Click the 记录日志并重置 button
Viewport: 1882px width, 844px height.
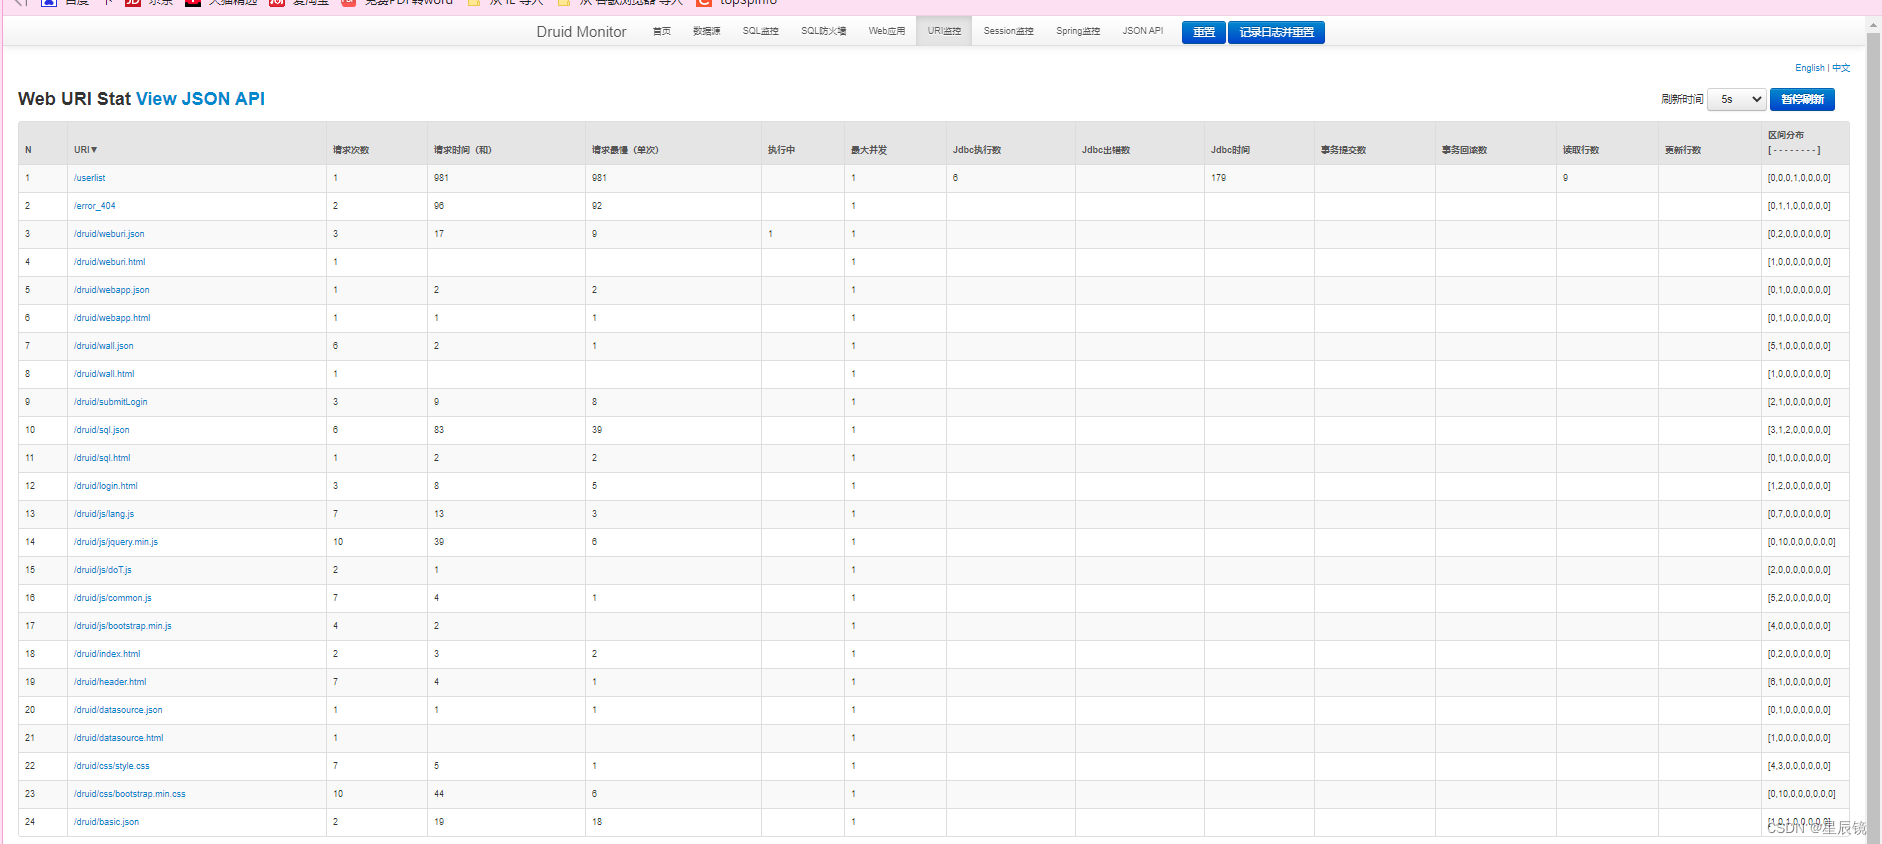tap(1276, 32)
